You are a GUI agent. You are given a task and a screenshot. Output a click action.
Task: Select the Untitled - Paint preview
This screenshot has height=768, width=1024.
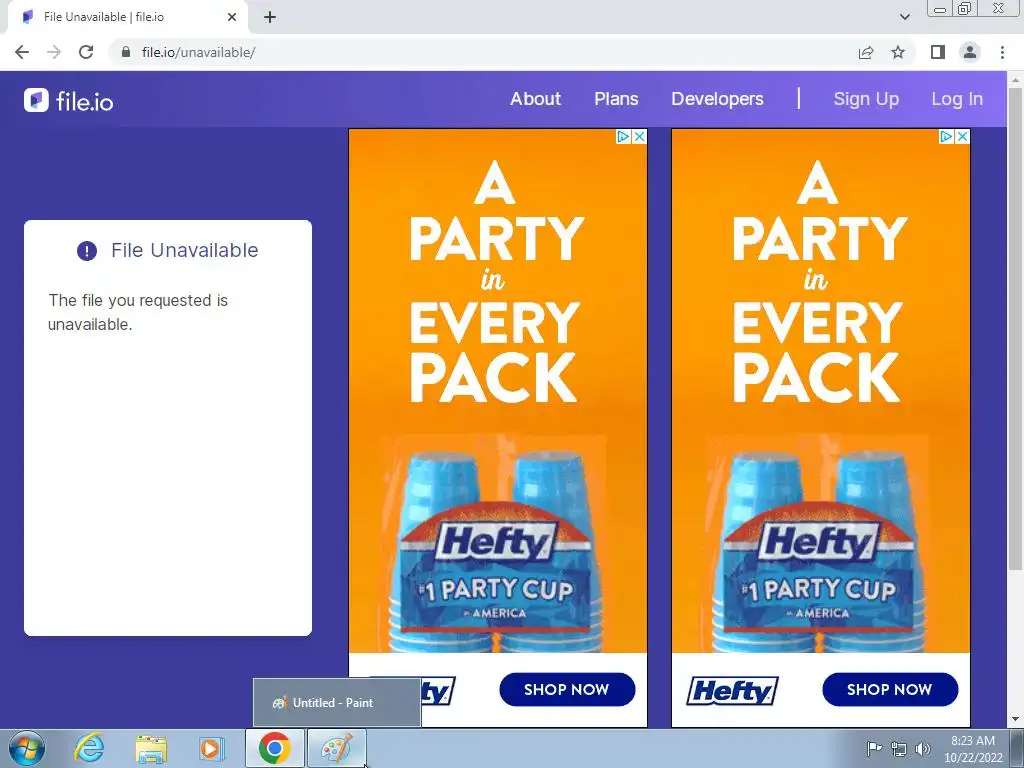337,703
